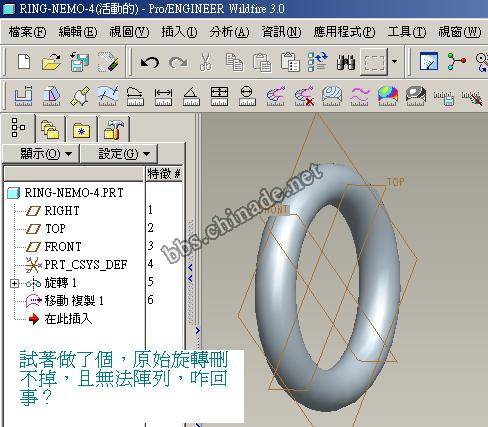488x427 pixels.
Task: Select the distance measurement analysis icon
Action: 163,96
